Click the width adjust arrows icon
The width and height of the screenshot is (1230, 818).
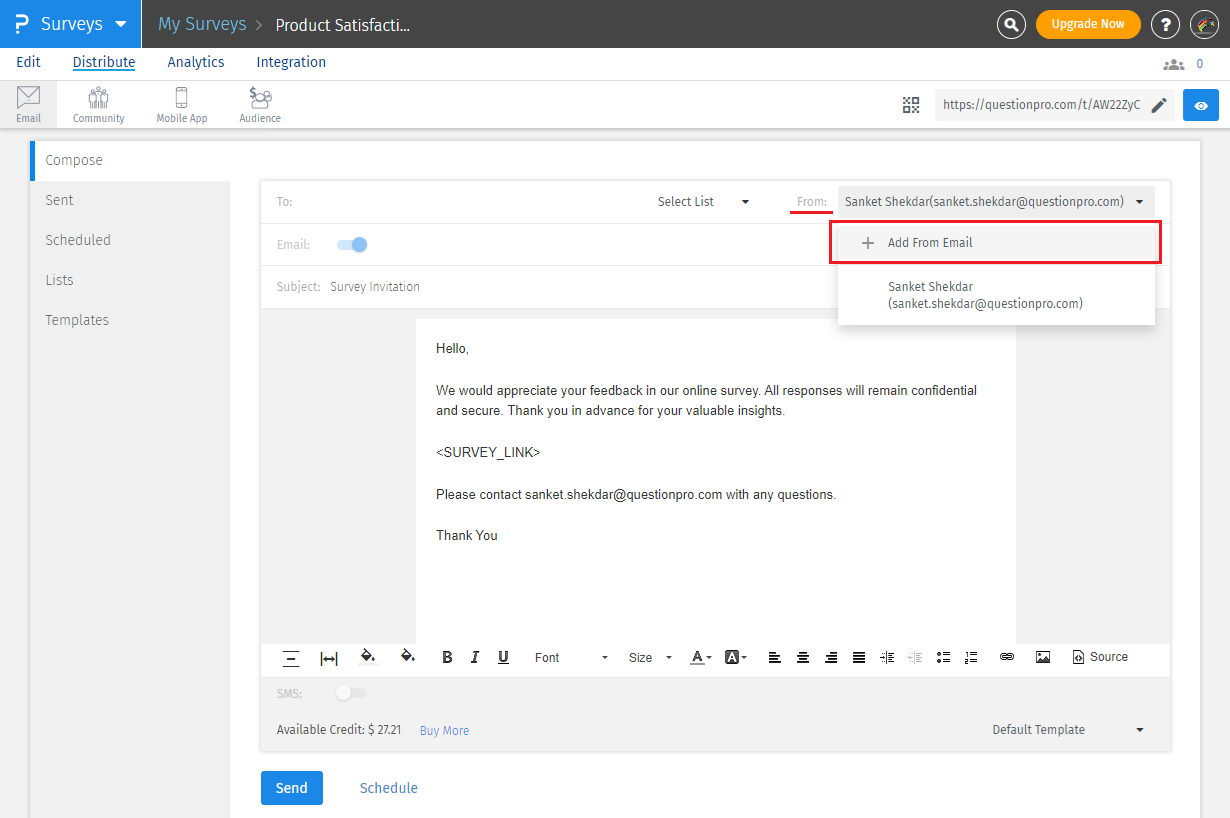(329, 658)
